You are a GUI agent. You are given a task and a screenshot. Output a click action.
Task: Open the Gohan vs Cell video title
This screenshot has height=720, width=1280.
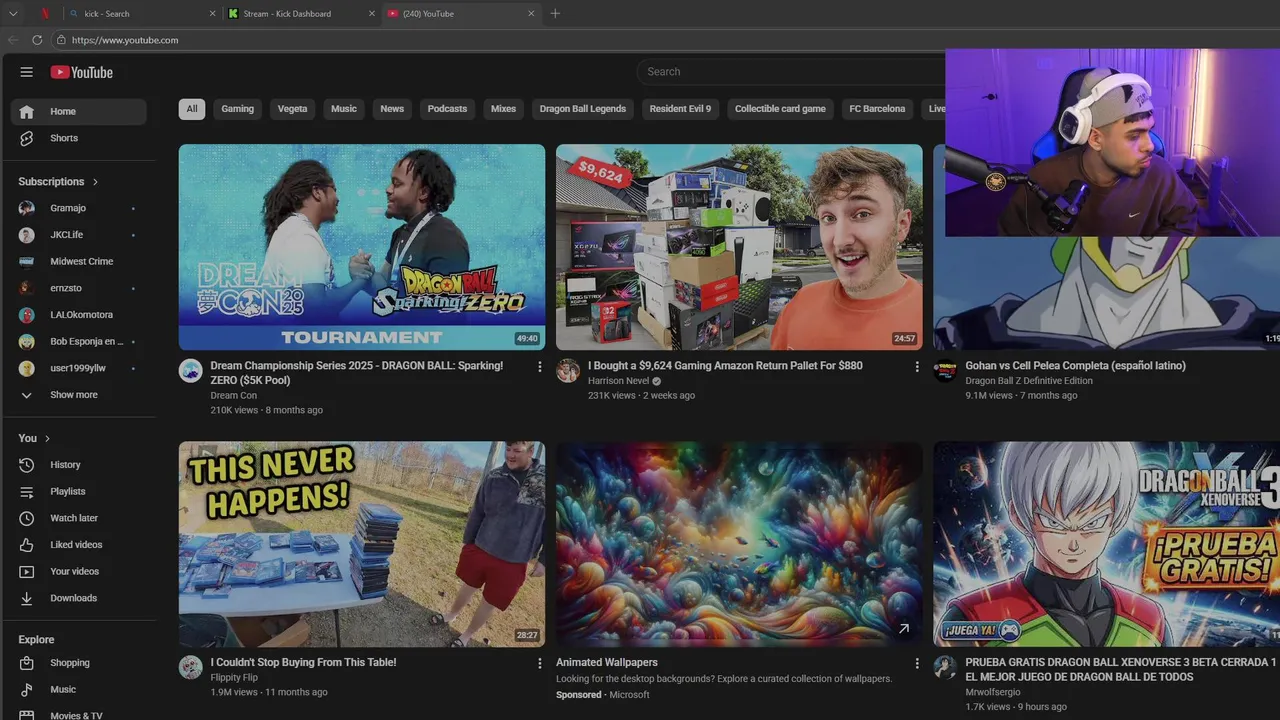pyautogui.click(x=1075, y=366)
